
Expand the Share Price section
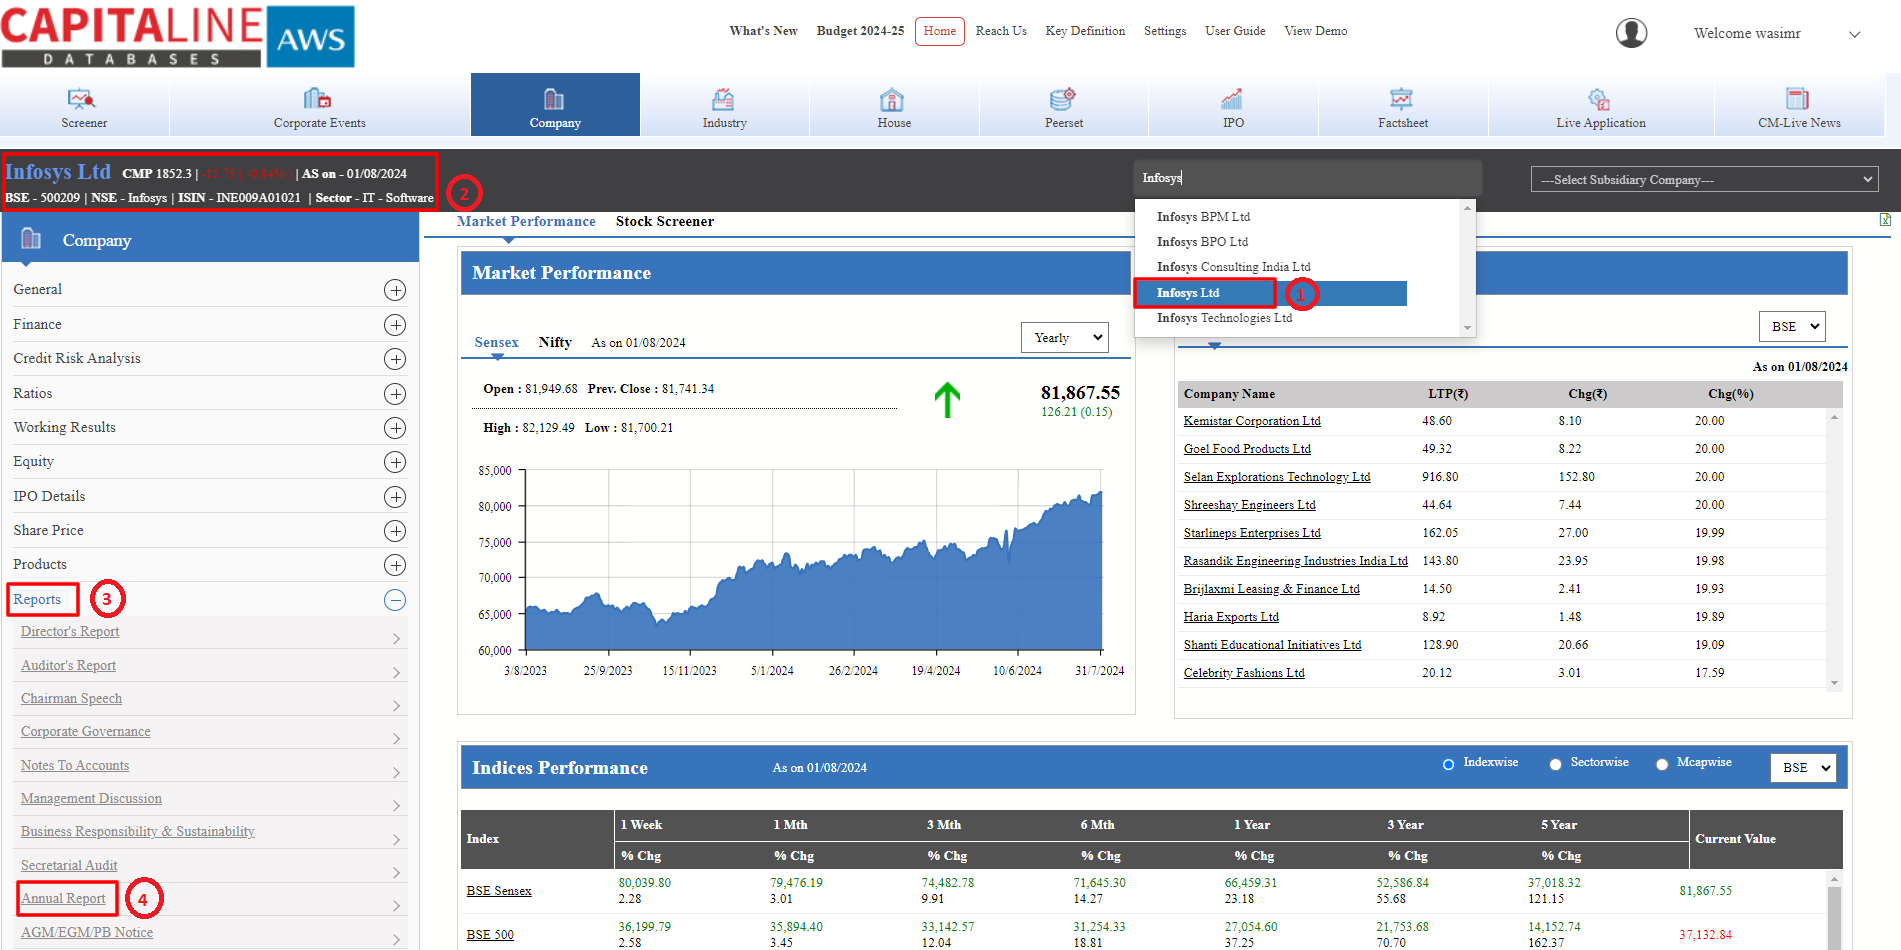pos(395,531)
